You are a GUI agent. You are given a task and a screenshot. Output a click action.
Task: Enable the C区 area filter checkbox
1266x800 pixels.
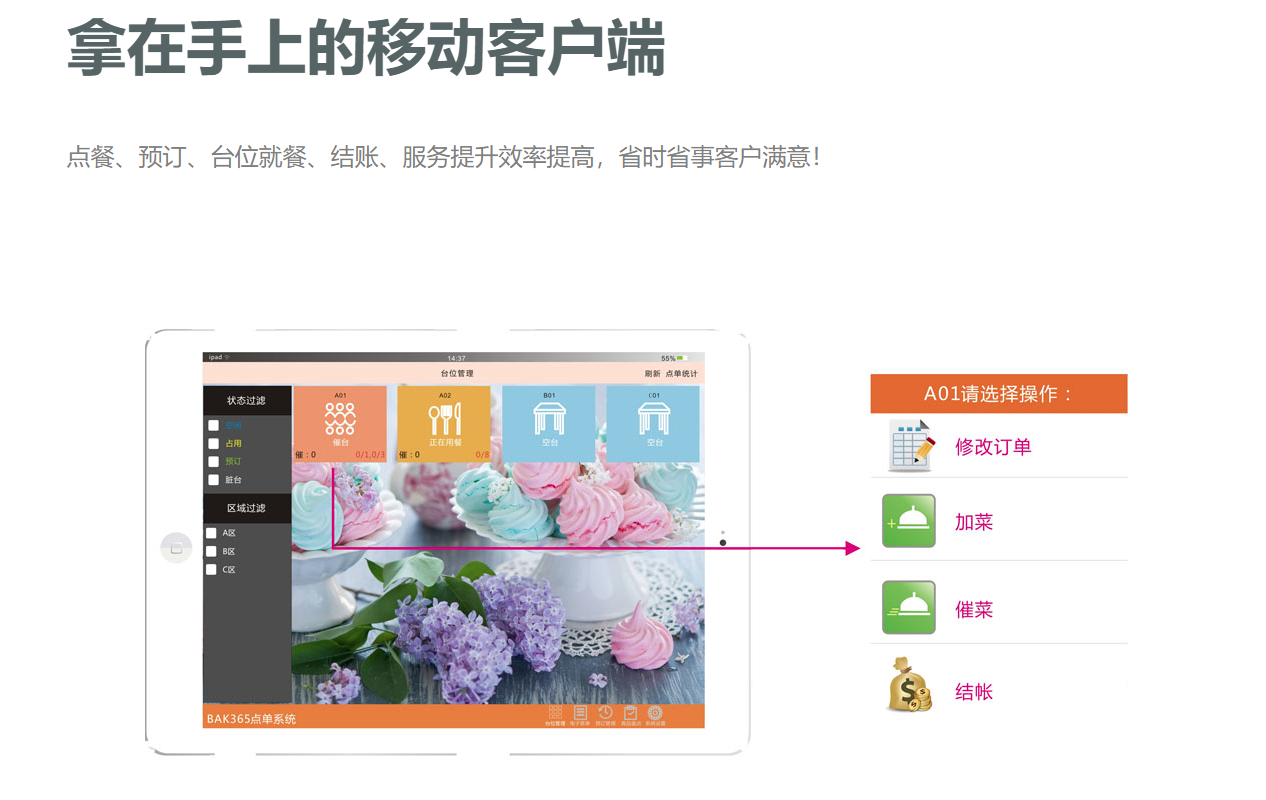pos(211,570)
